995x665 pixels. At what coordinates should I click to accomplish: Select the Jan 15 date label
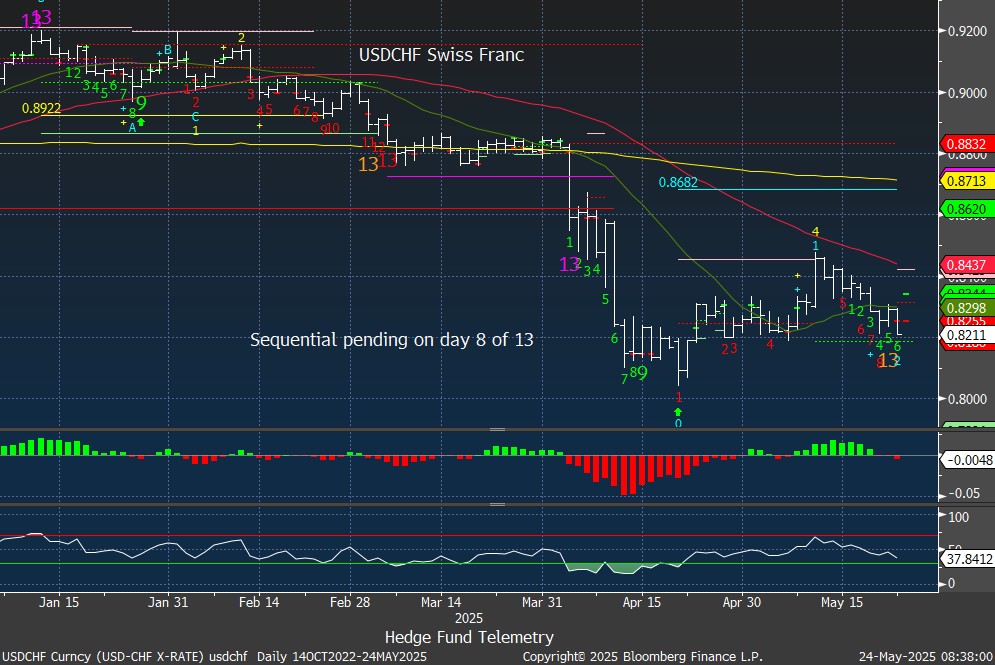[59, 602]
